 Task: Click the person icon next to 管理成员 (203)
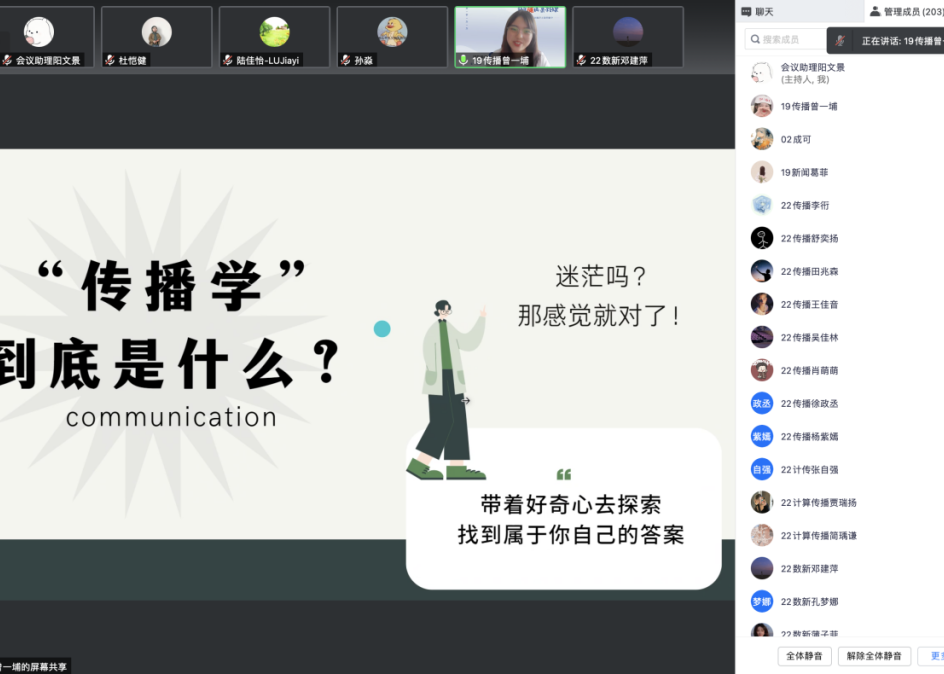click(x=875, y=11)
